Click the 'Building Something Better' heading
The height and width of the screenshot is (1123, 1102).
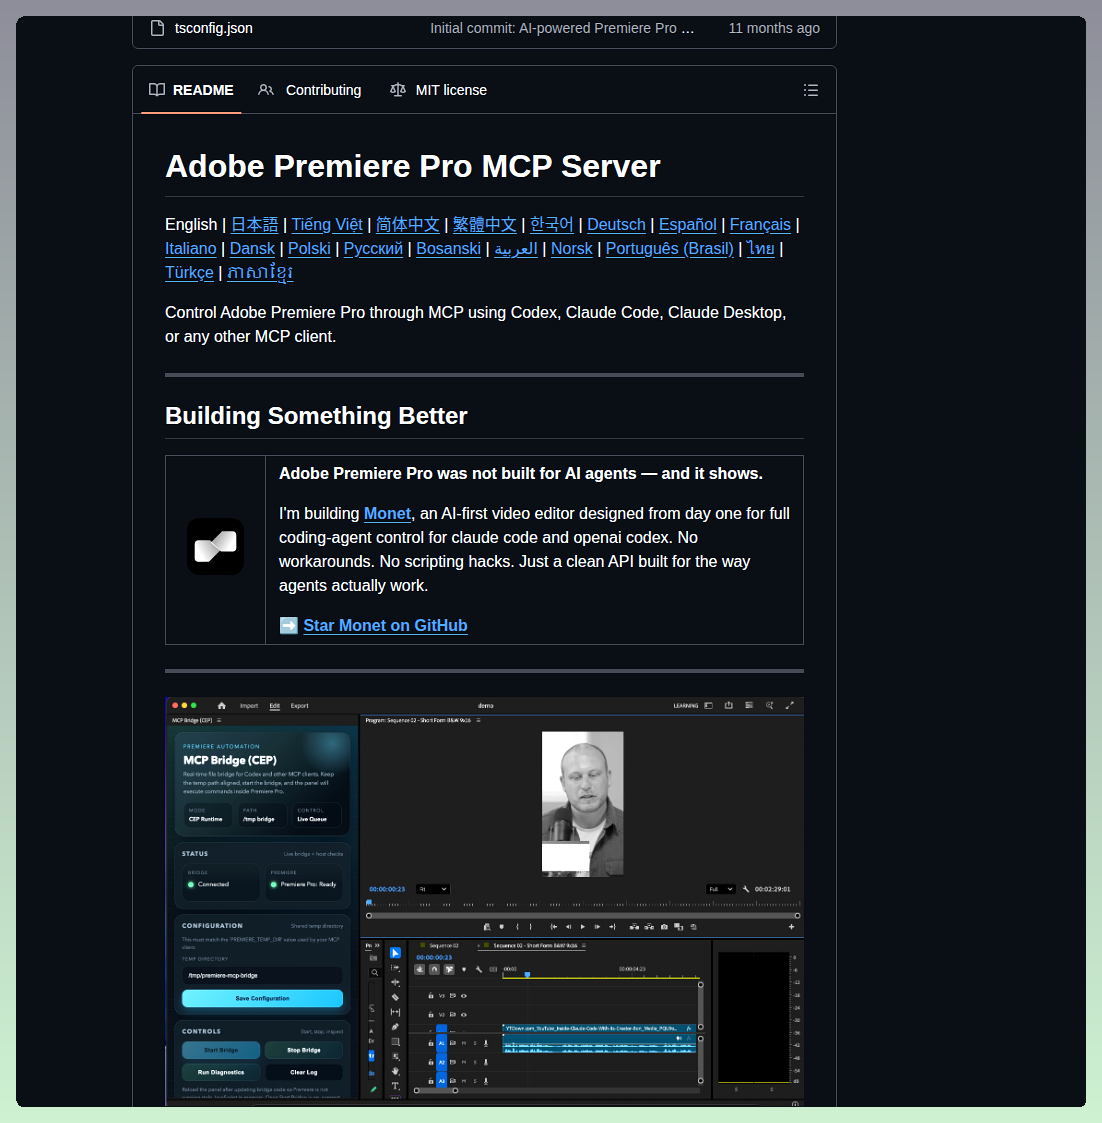(316, 415)
